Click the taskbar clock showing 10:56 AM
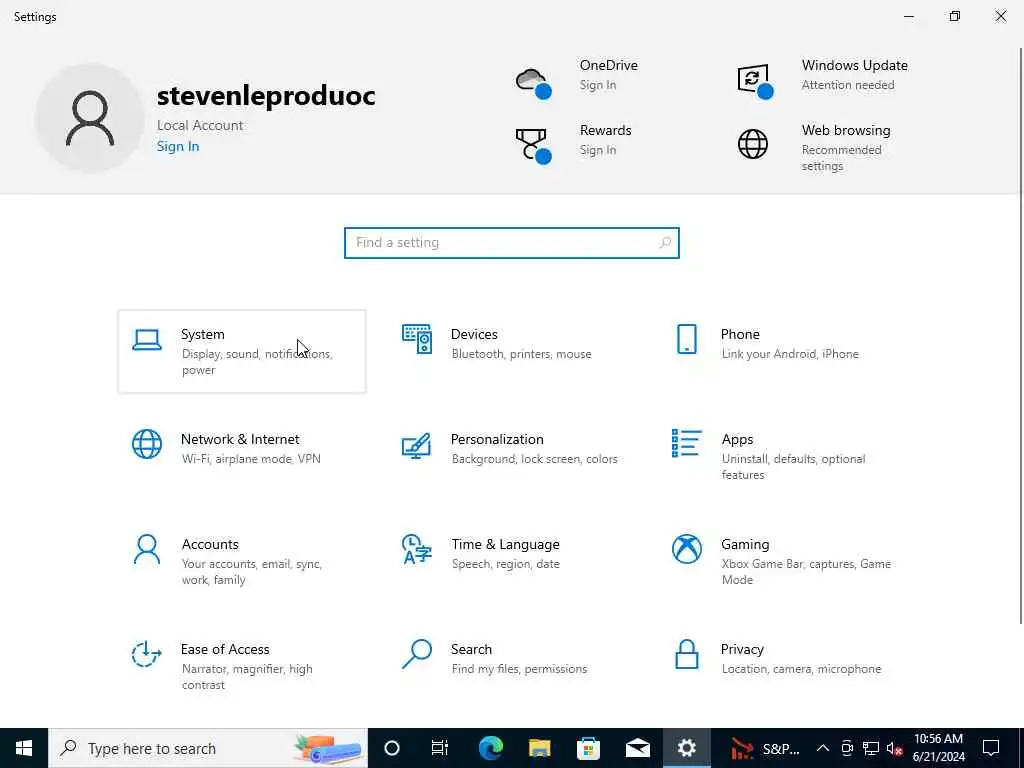 [x=938, y=748]
